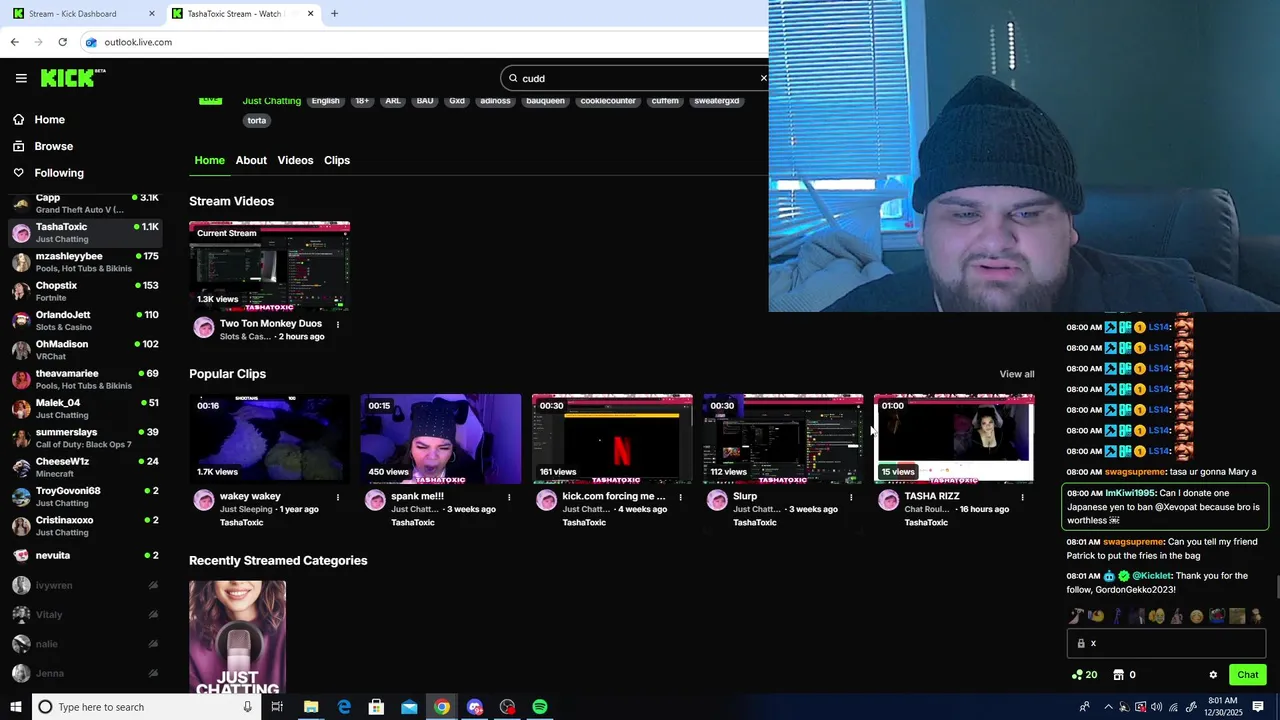Open the hamburger sidebar menu

(x=21, y=78)
